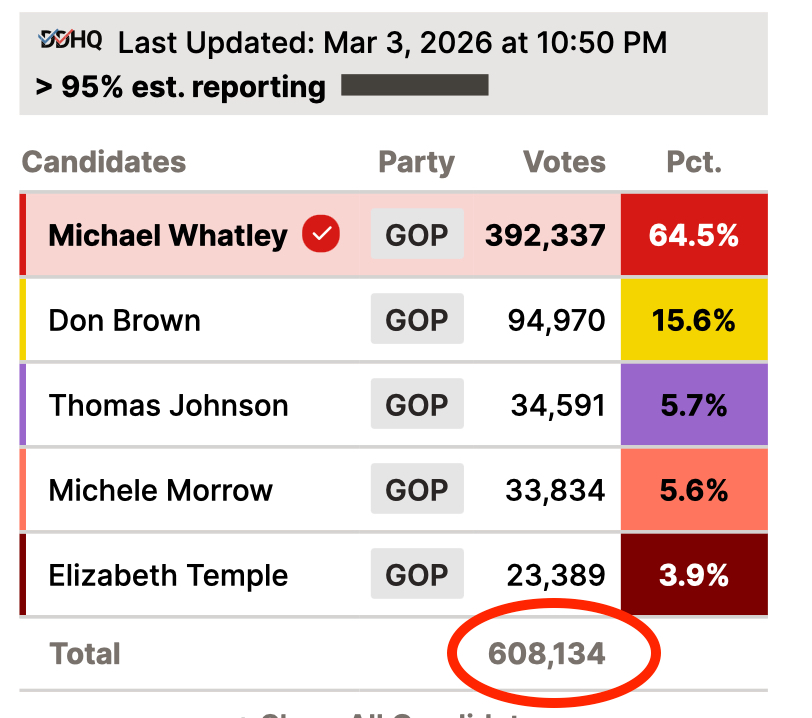812x718 pixels.
Task: Click the GOP badge next to Michele Morrow
Action: [417, 490]
